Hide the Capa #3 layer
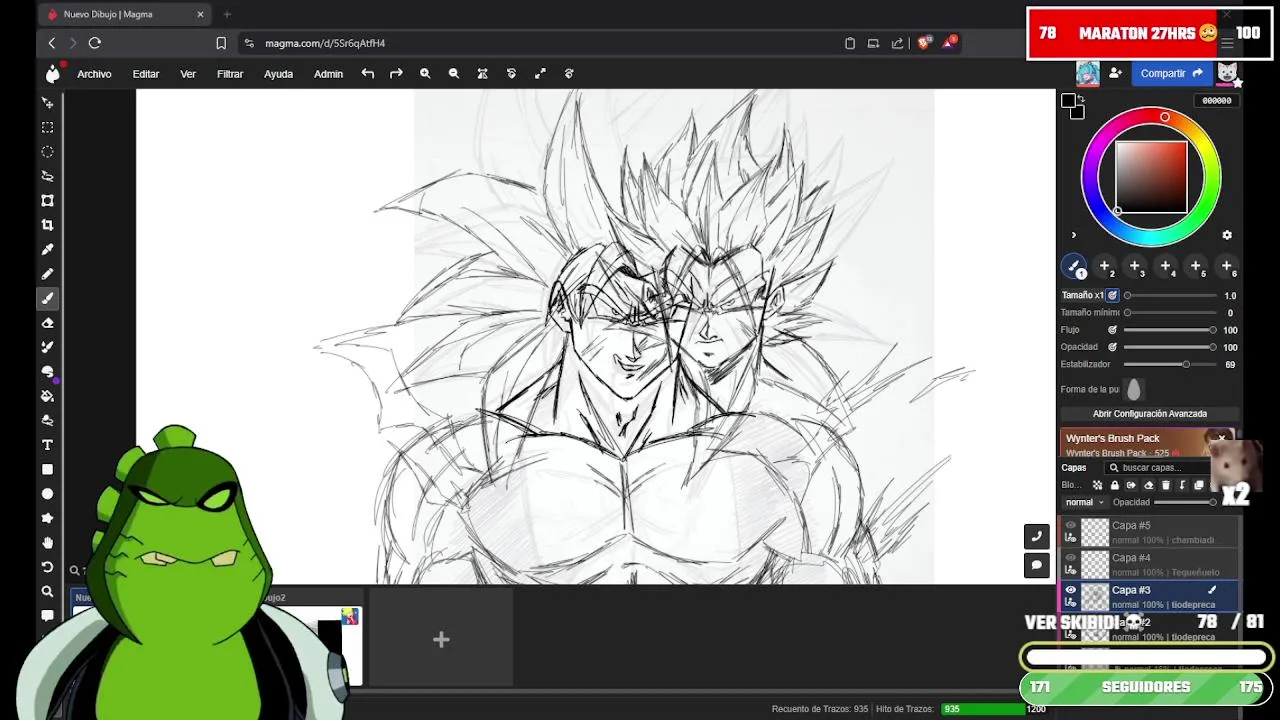 point(1070,590)
